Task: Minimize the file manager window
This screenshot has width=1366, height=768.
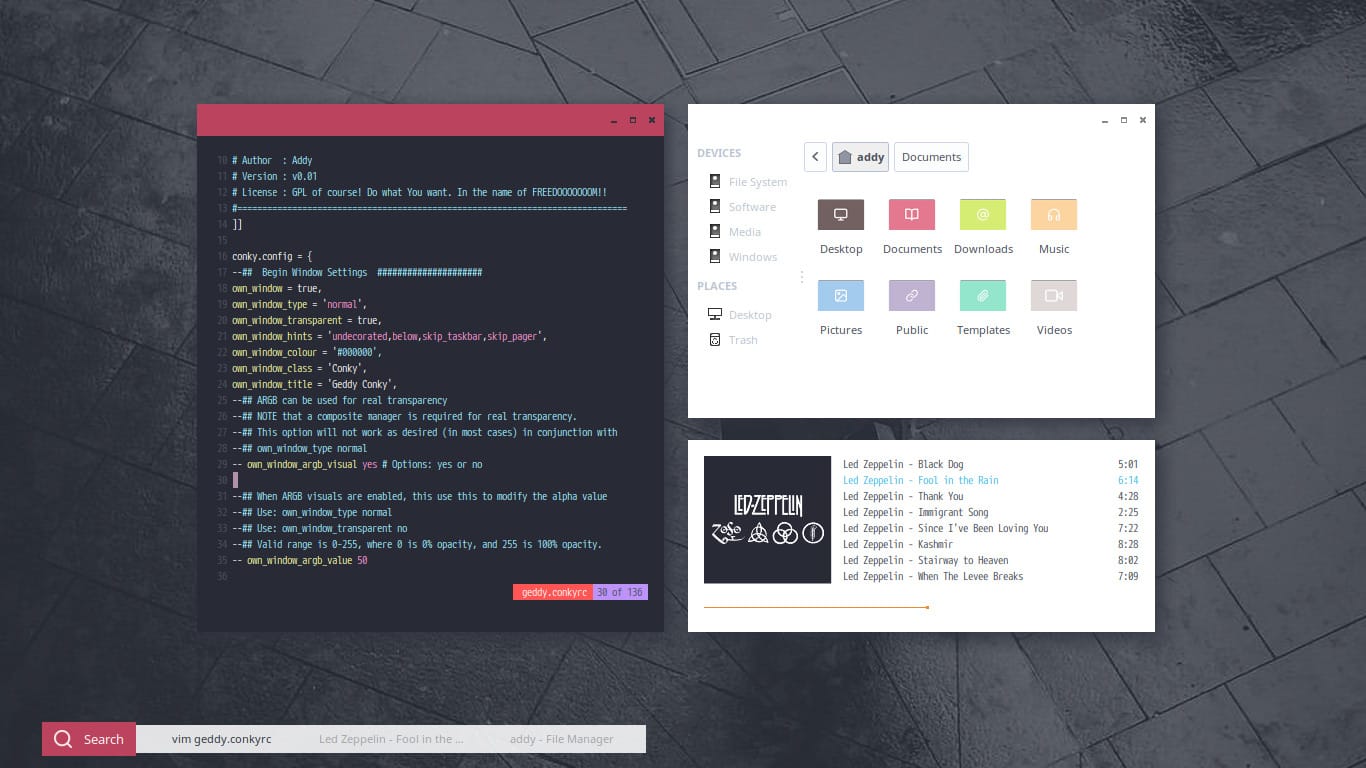Action: point(1105,120)
